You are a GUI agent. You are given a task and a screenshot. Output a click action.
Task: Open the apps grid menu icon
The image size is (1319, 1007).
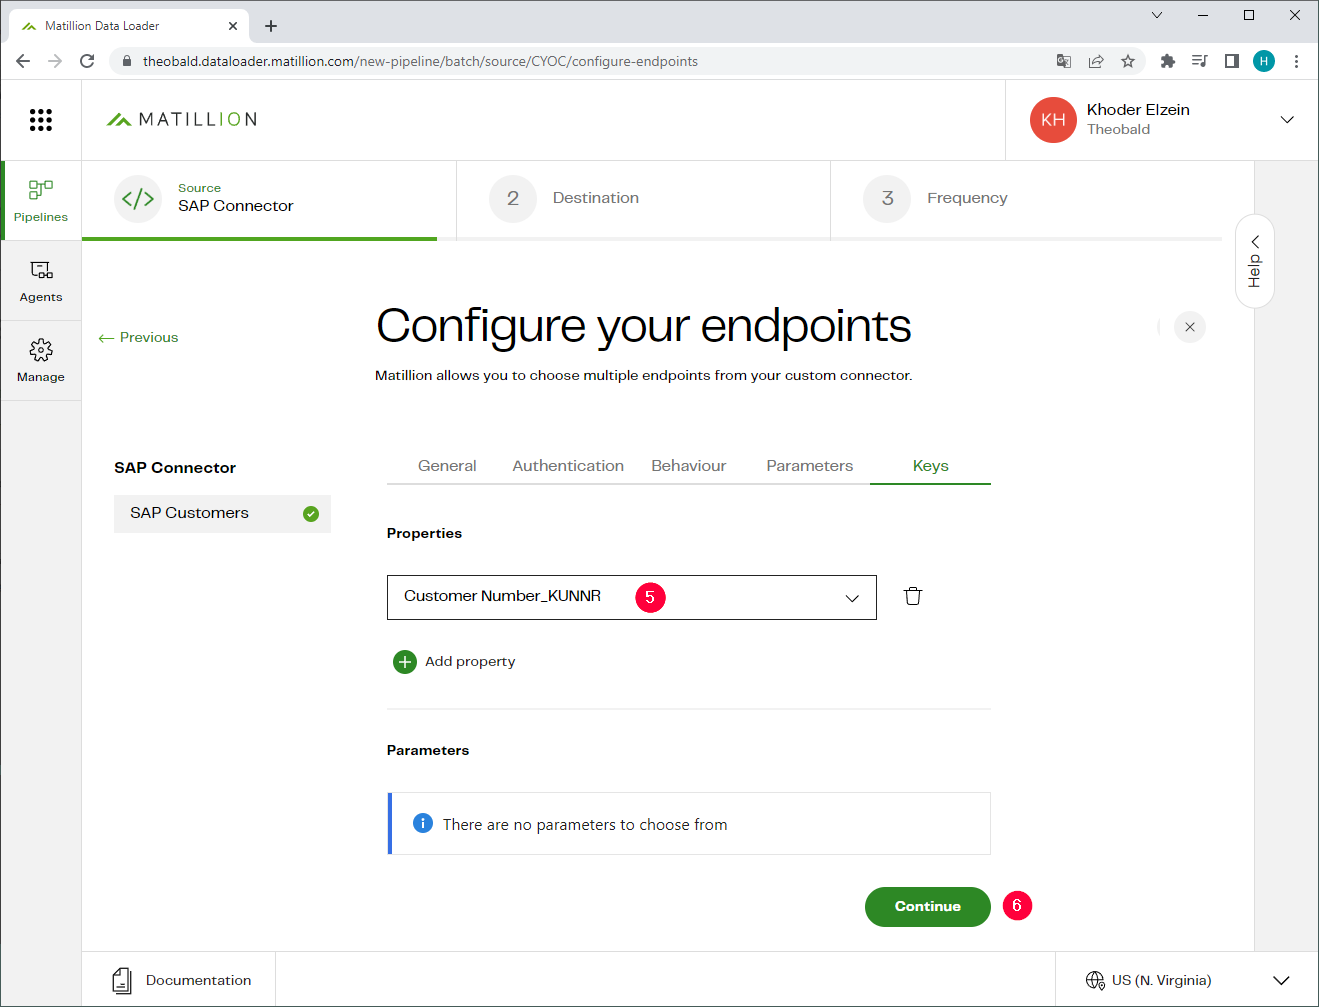(x=40, y=120)
